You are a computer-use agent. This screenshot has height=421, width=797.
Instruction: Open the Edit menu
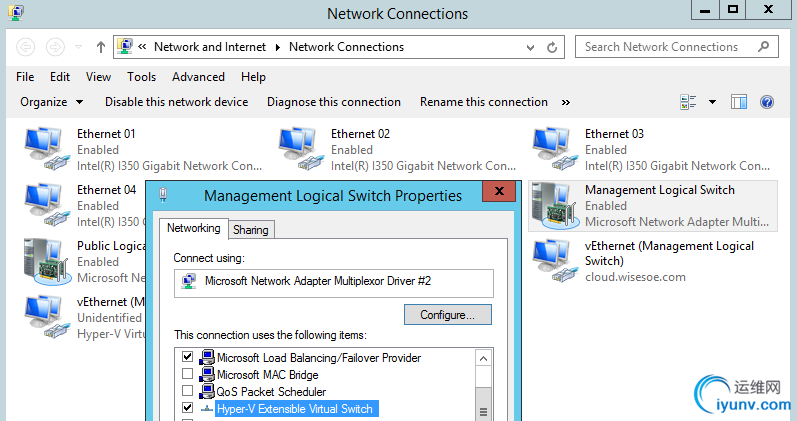click(59, 77)
